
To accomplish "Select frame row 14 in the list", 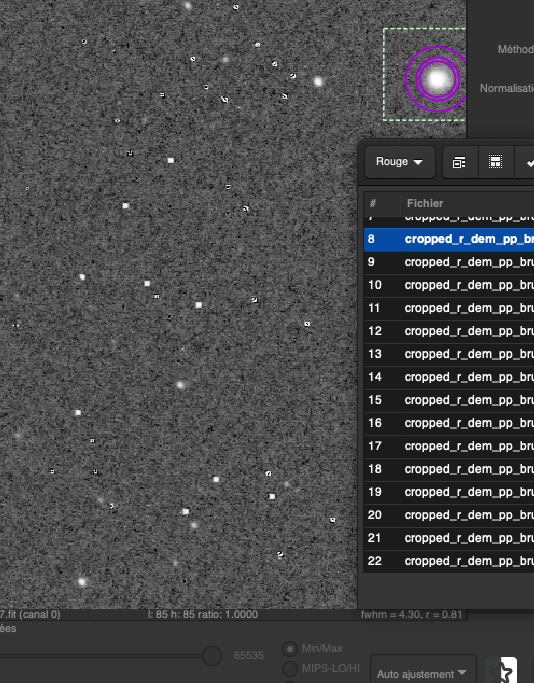I will (449, 377).
